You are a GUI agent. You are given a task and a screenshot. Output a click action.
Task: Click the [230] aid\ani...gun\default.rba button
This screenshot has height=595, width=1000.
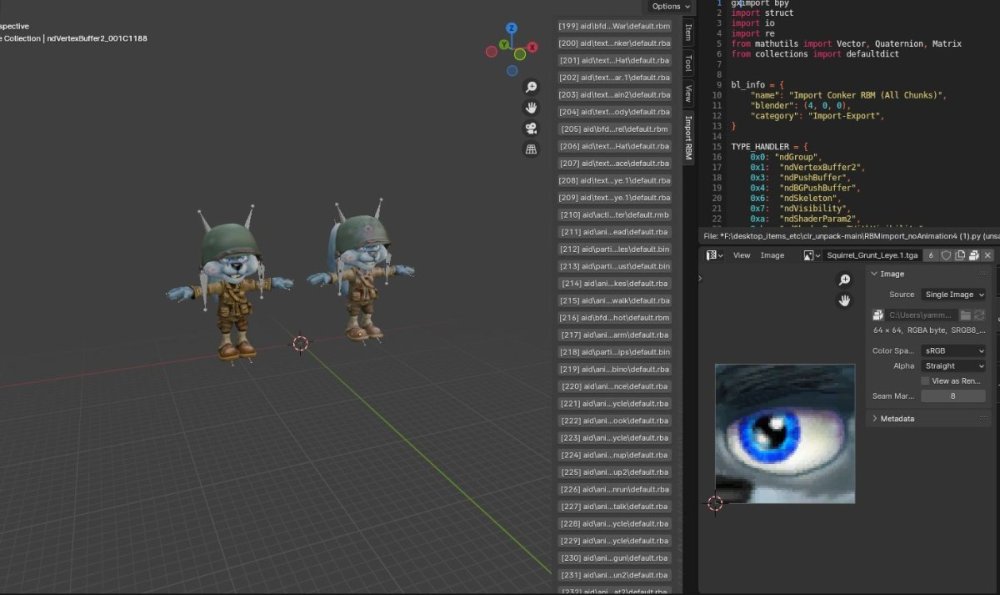coord(614,558)
